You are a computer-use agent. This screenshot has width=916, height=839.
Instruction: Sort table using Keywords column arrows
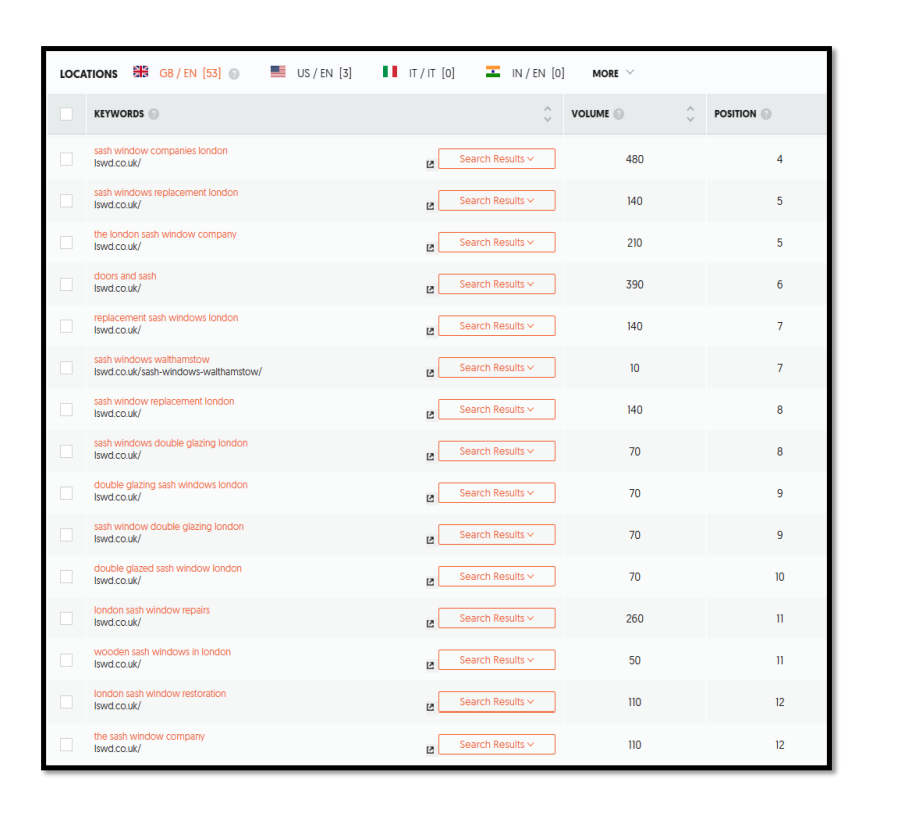point(547,114)
